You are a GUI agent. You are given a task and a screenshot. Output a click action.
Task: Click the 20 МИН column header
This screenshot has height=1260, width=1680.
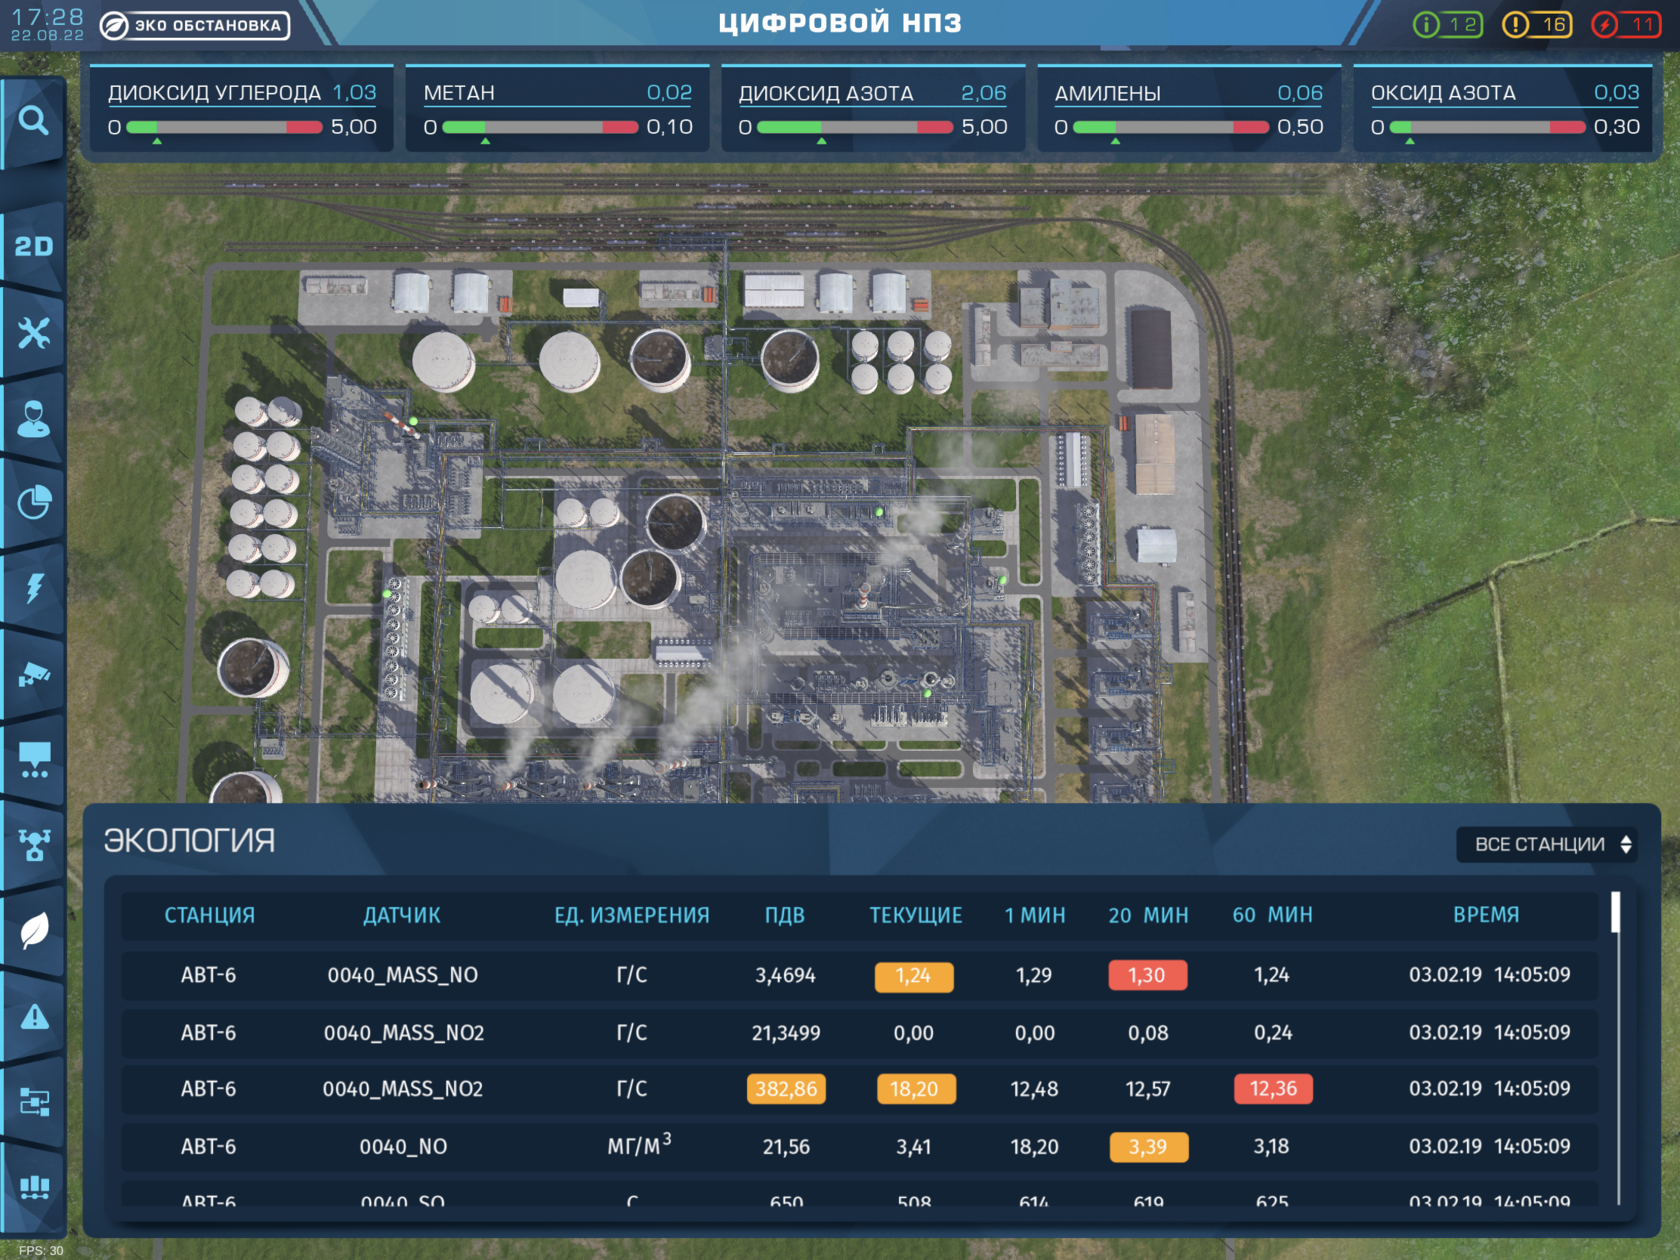coord(1148,915)
